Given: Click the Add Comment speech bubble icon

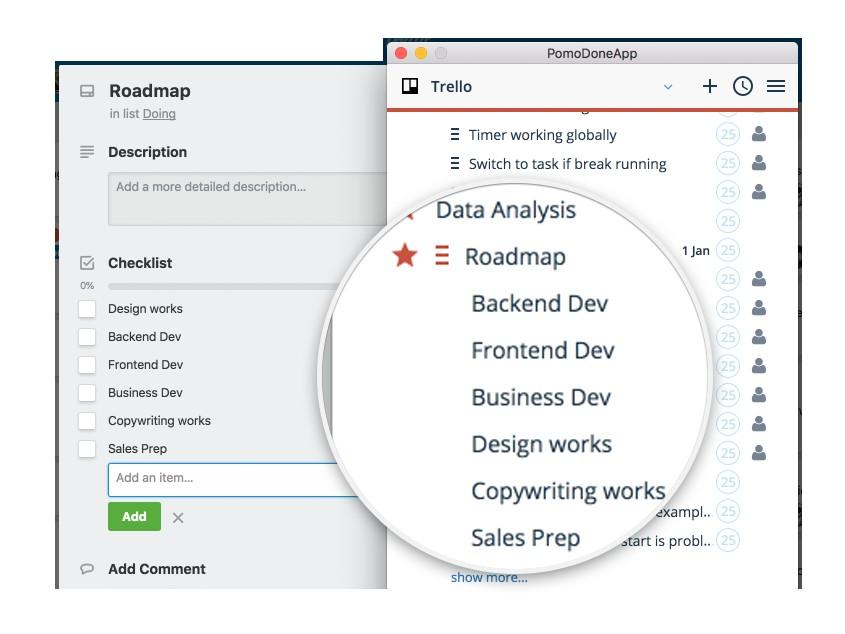Looking at the screenshot, I should point(87,569).
